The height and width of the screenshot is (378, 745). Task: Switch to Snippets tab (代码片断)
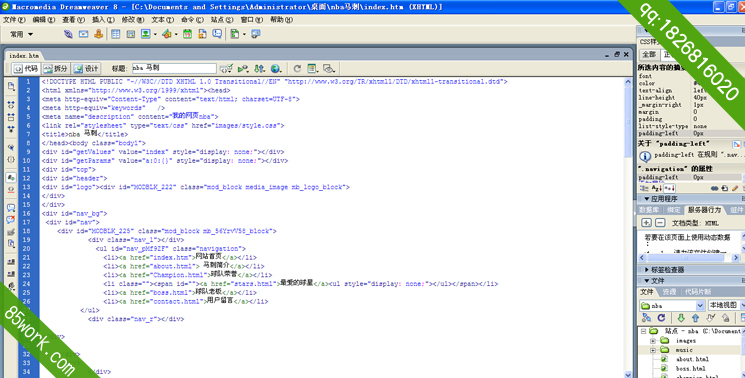(x=698, y=292)
